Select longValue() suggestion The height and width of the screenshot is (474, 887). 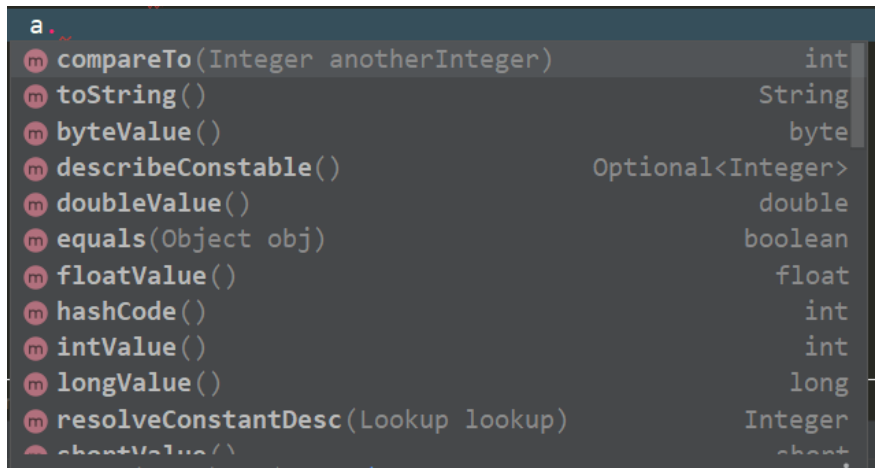[139, 384]
